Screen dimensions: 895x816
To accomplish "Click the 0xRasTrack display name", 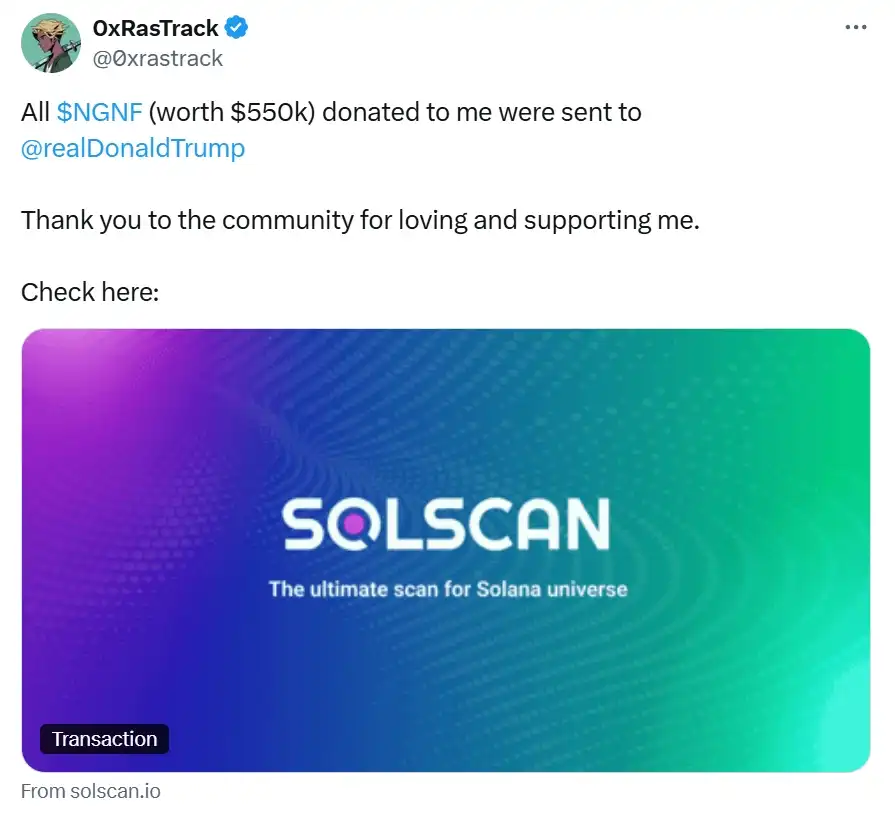I will point(155,28).
